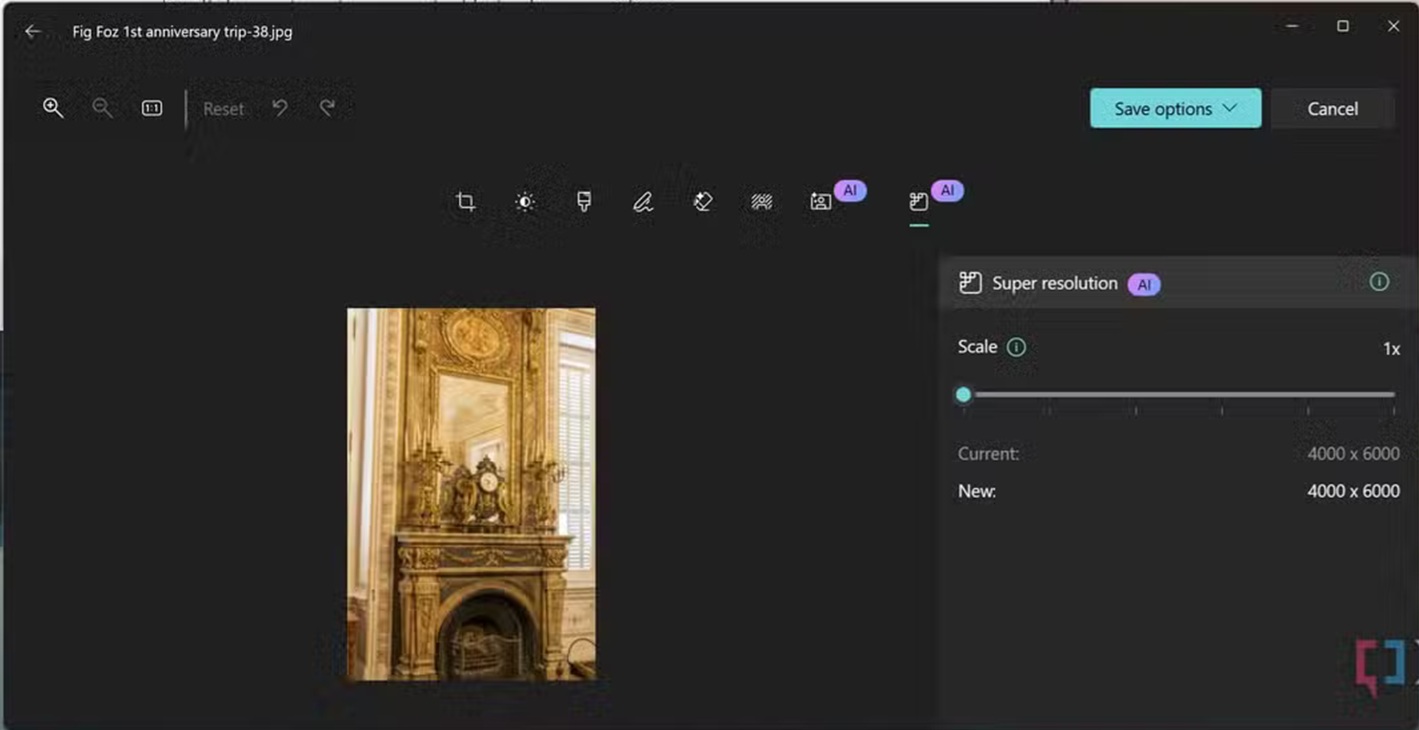Click the file name Fig Foz title
The width and height of the screenshot is (1419, 730).
[x=182, y=31]
